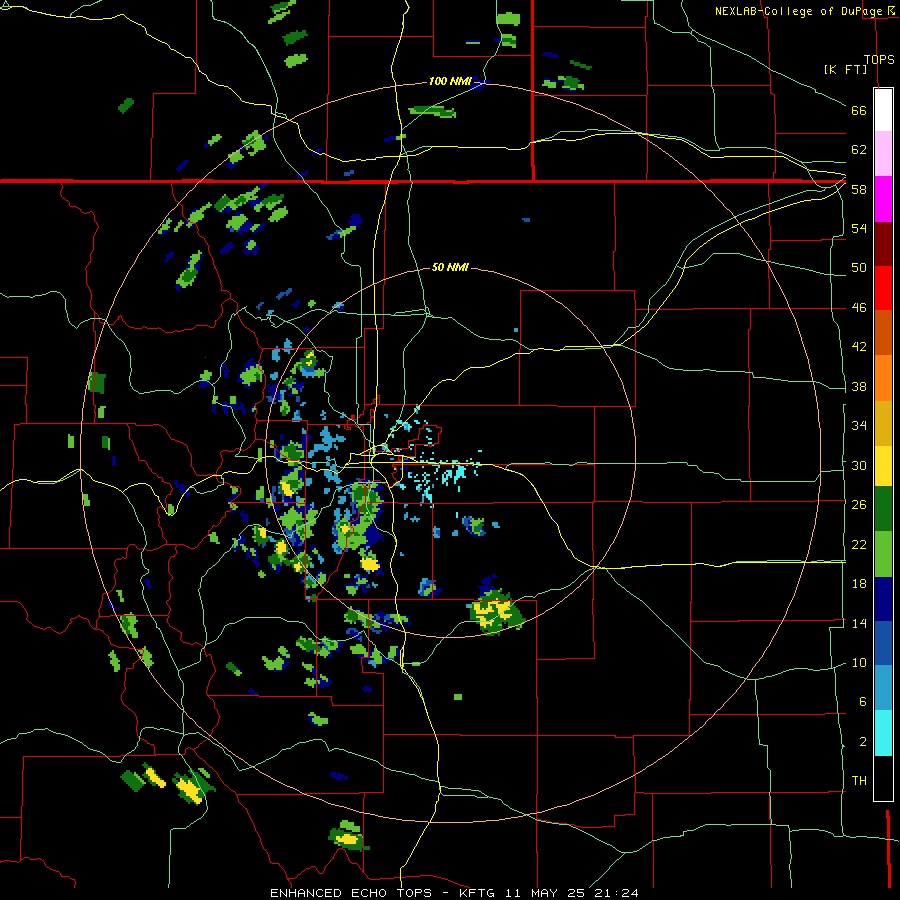Click the ENHANCED ECHO TOPS caption
Screen dimensions: 900x900
tap(351, 893)
